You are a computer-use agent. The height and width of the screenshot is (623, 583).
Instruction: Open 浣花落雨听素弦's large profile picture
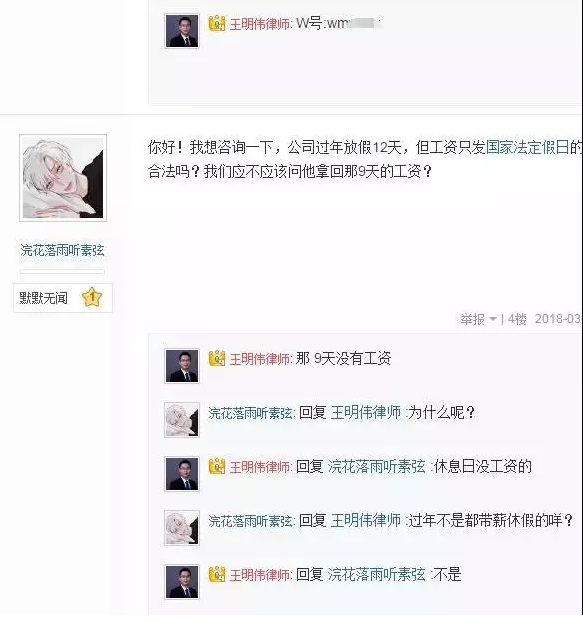63,178
